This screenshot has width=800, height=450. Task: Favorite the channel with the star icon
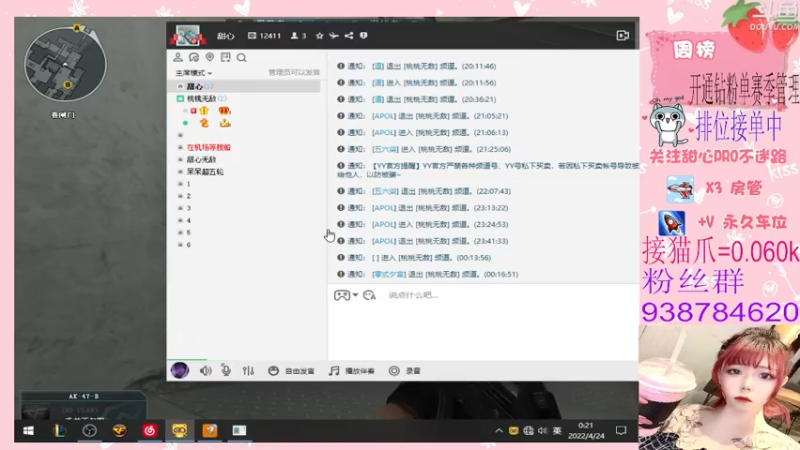pos(319,36)
